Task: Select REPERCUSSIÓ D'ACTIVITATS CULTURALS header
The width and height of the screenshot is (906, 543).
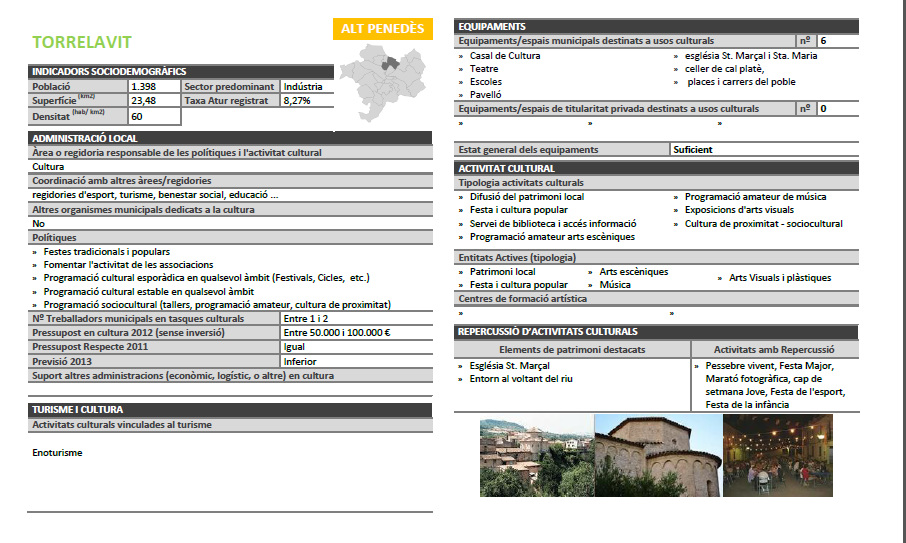Action: point(656,332)
